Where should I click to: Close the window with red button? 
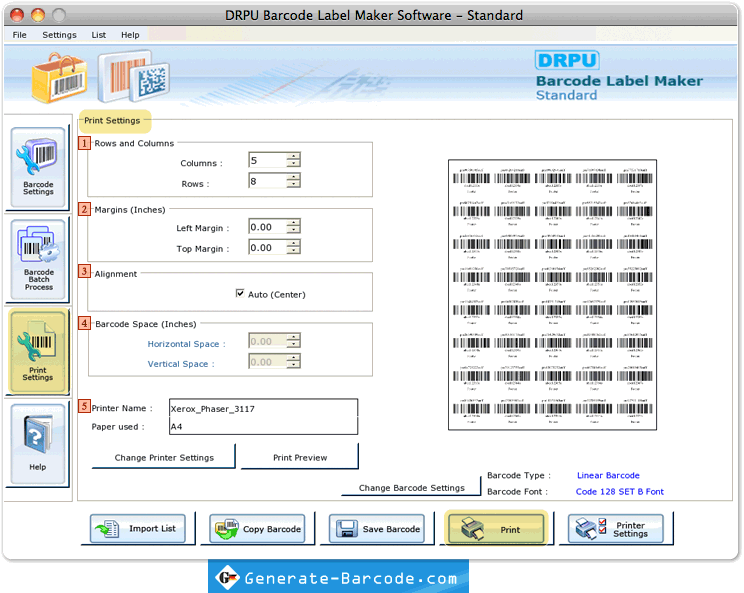coord(17,15)
